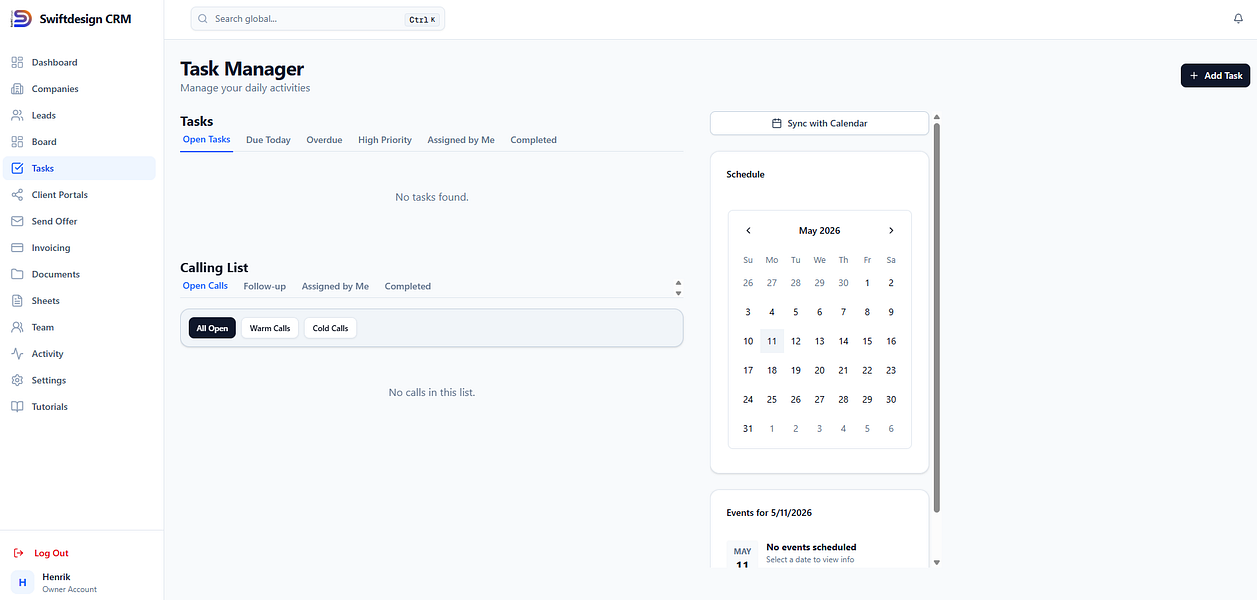Click the Calling List tabs scroll up arrow
The width and height of the screenshot is (1257, 600).
[678, 282]
